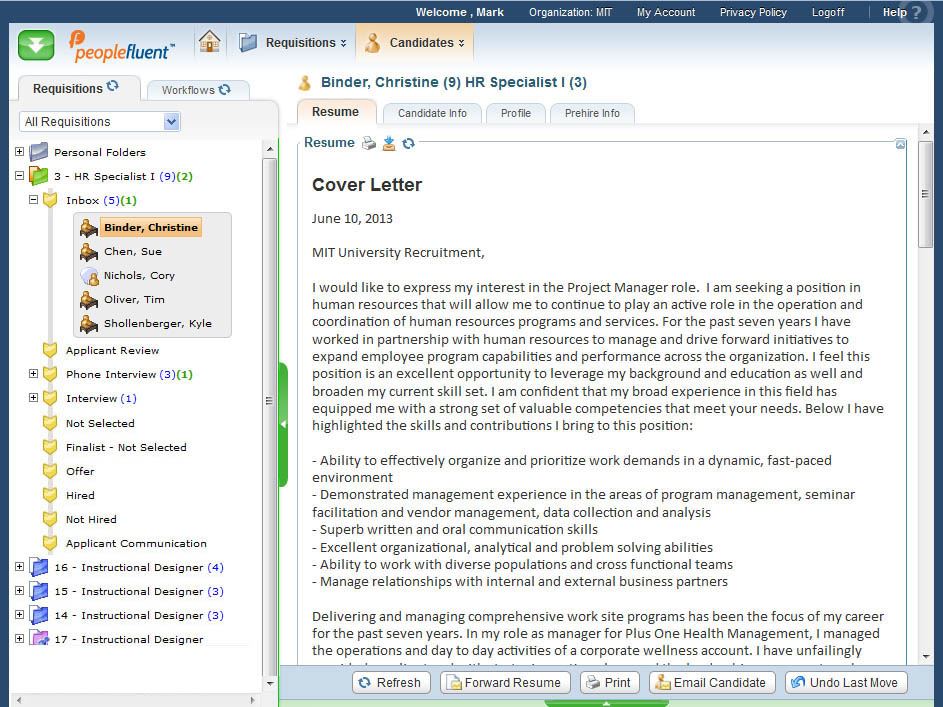Switch to the Candidate Info tab
943x707 pixels.
432,113
